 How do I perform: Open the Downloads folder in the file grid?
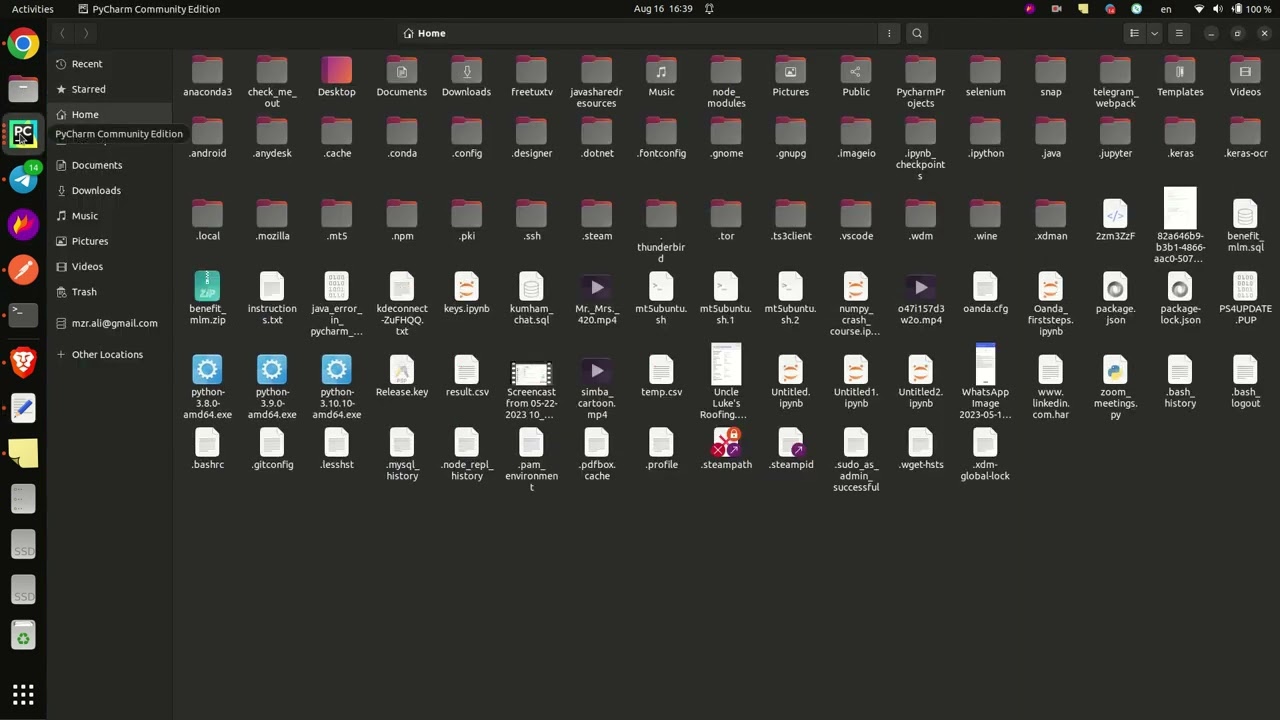click(x=467, y=77)
